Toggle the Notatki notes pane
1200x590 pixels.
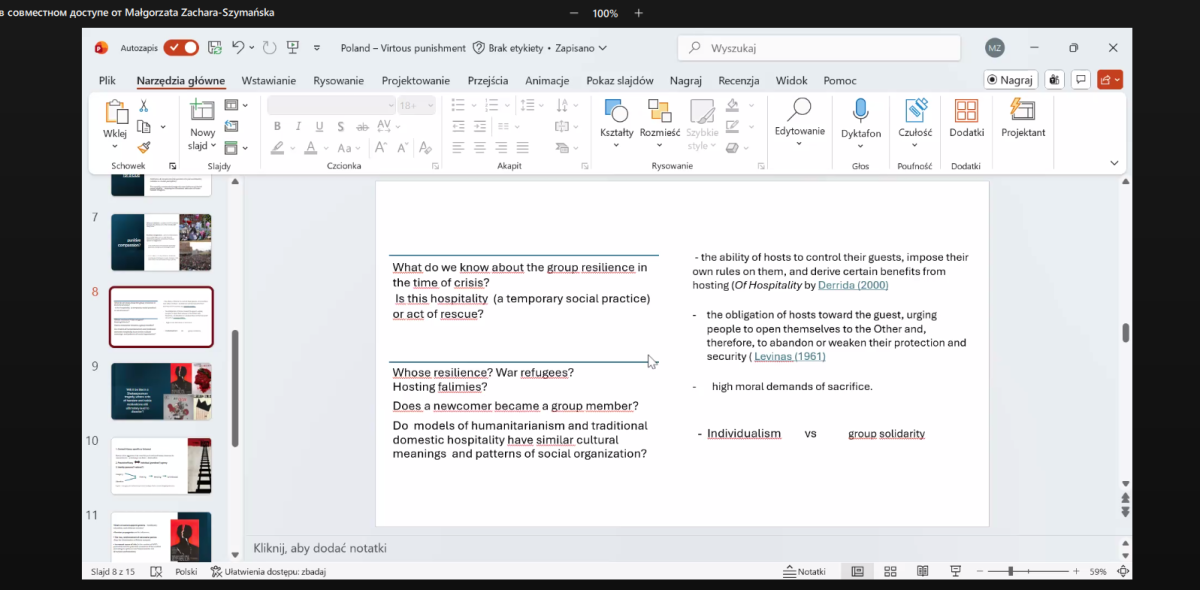click(x=805, y=571)
